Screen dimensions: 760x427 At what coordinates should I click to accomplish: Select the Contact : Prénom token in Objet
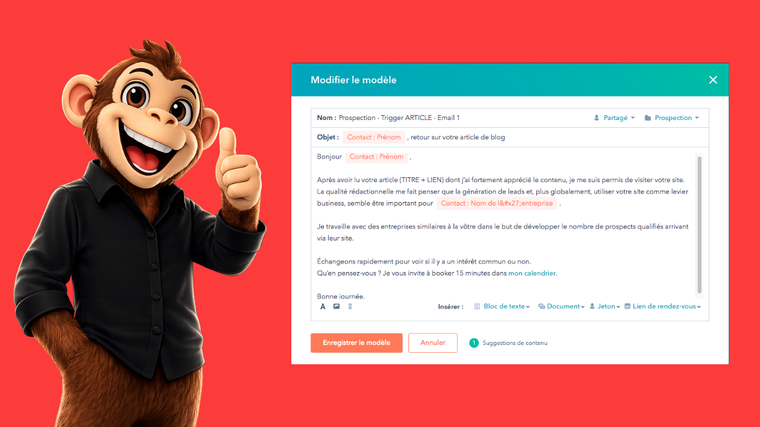point(374,137)
